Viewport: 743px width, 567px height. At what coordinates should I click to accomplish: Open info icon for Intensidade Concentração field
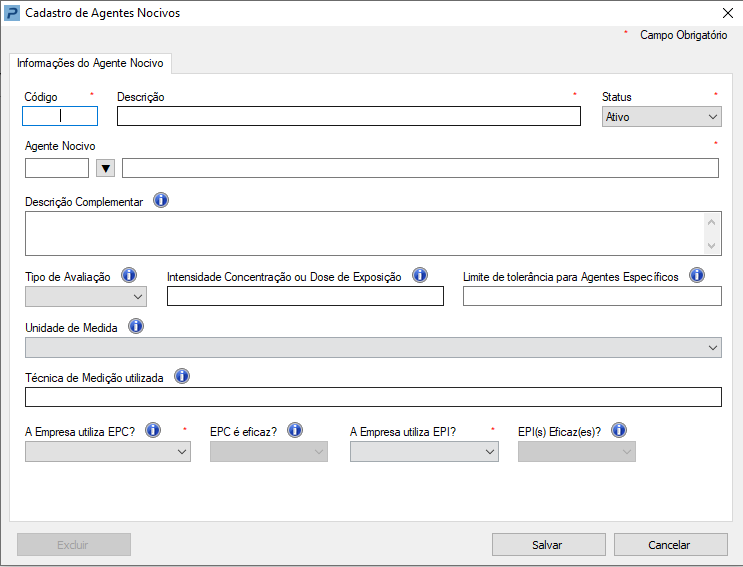[420, 275]
